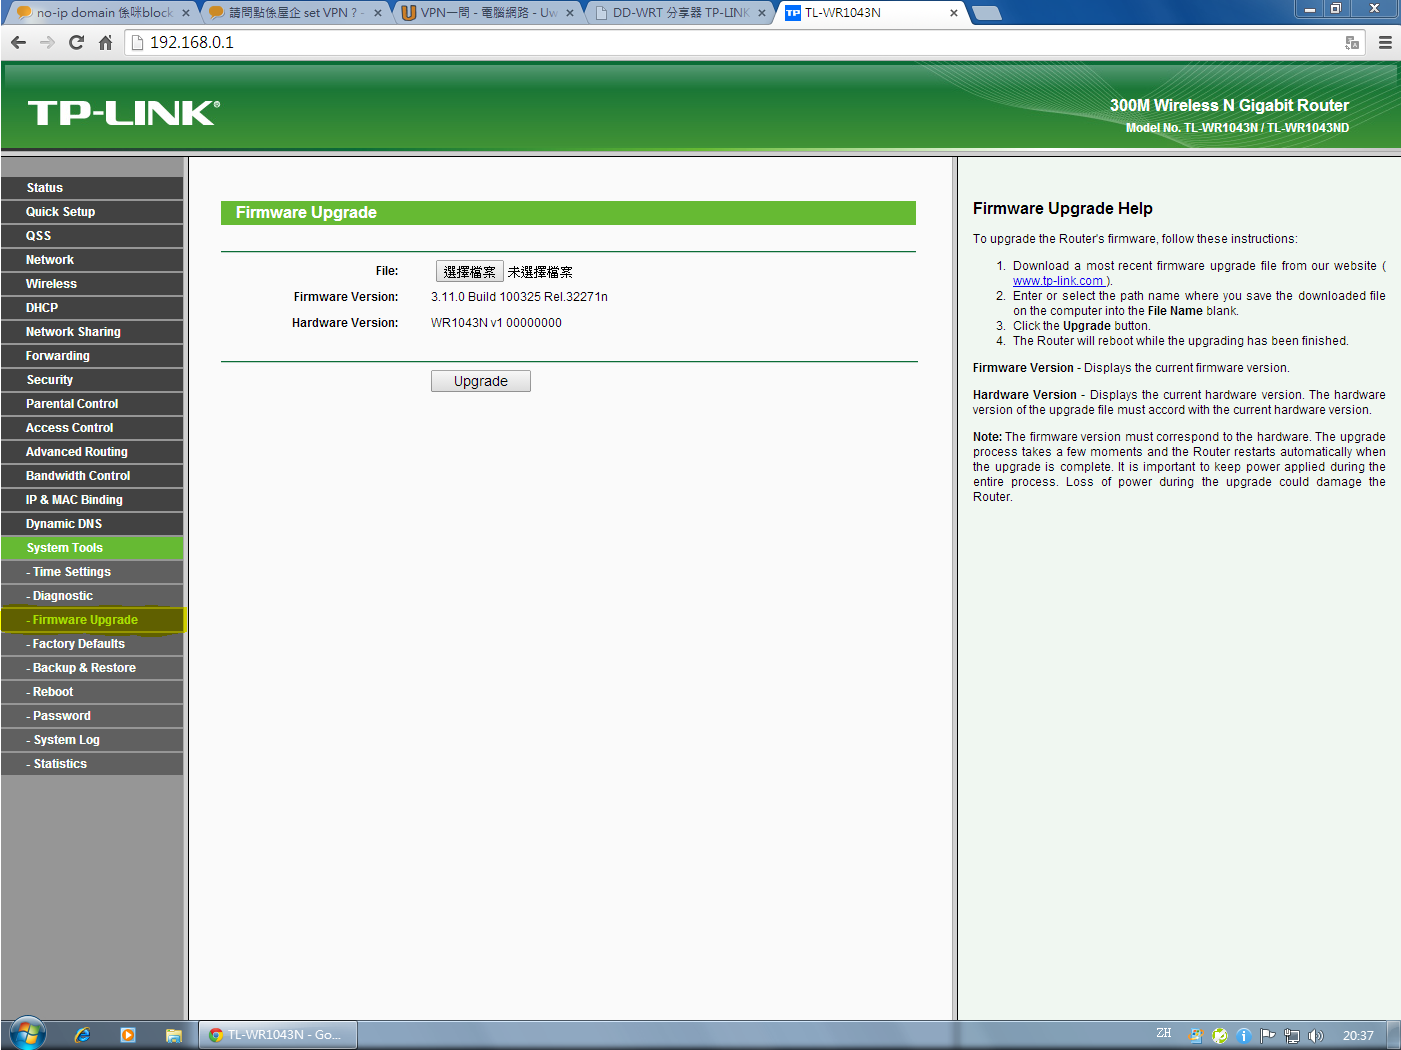
Task: Click firmware version 3.11.0 Build text
Action: pos(519,297)
